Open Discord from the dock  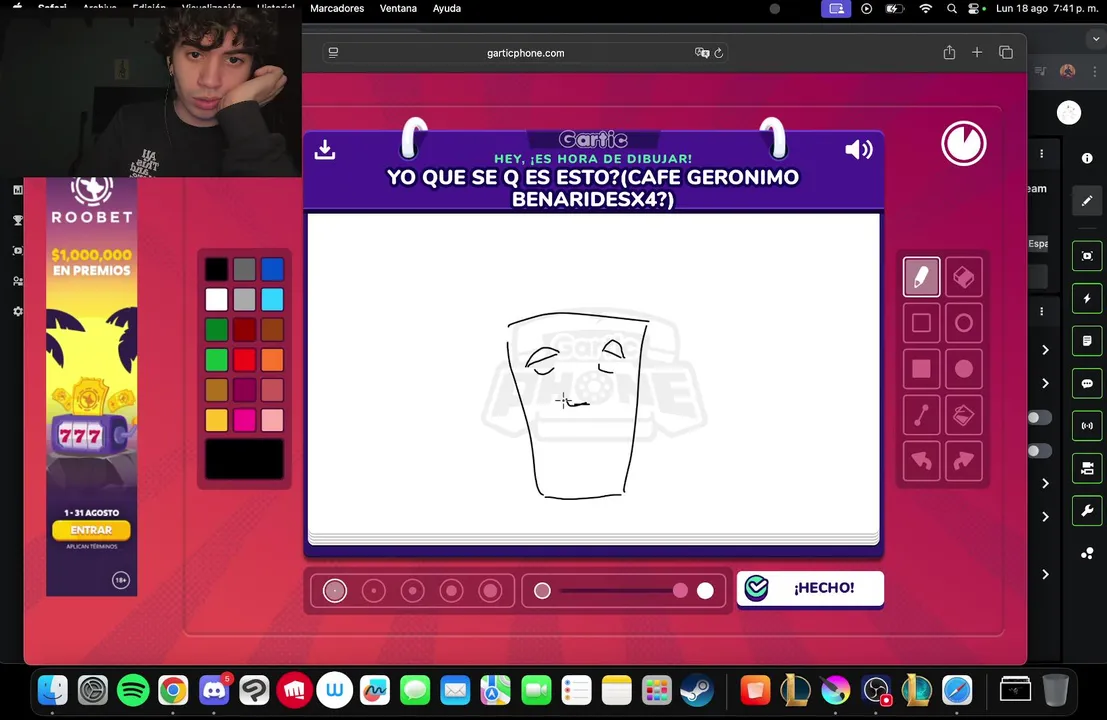[214, 690]
